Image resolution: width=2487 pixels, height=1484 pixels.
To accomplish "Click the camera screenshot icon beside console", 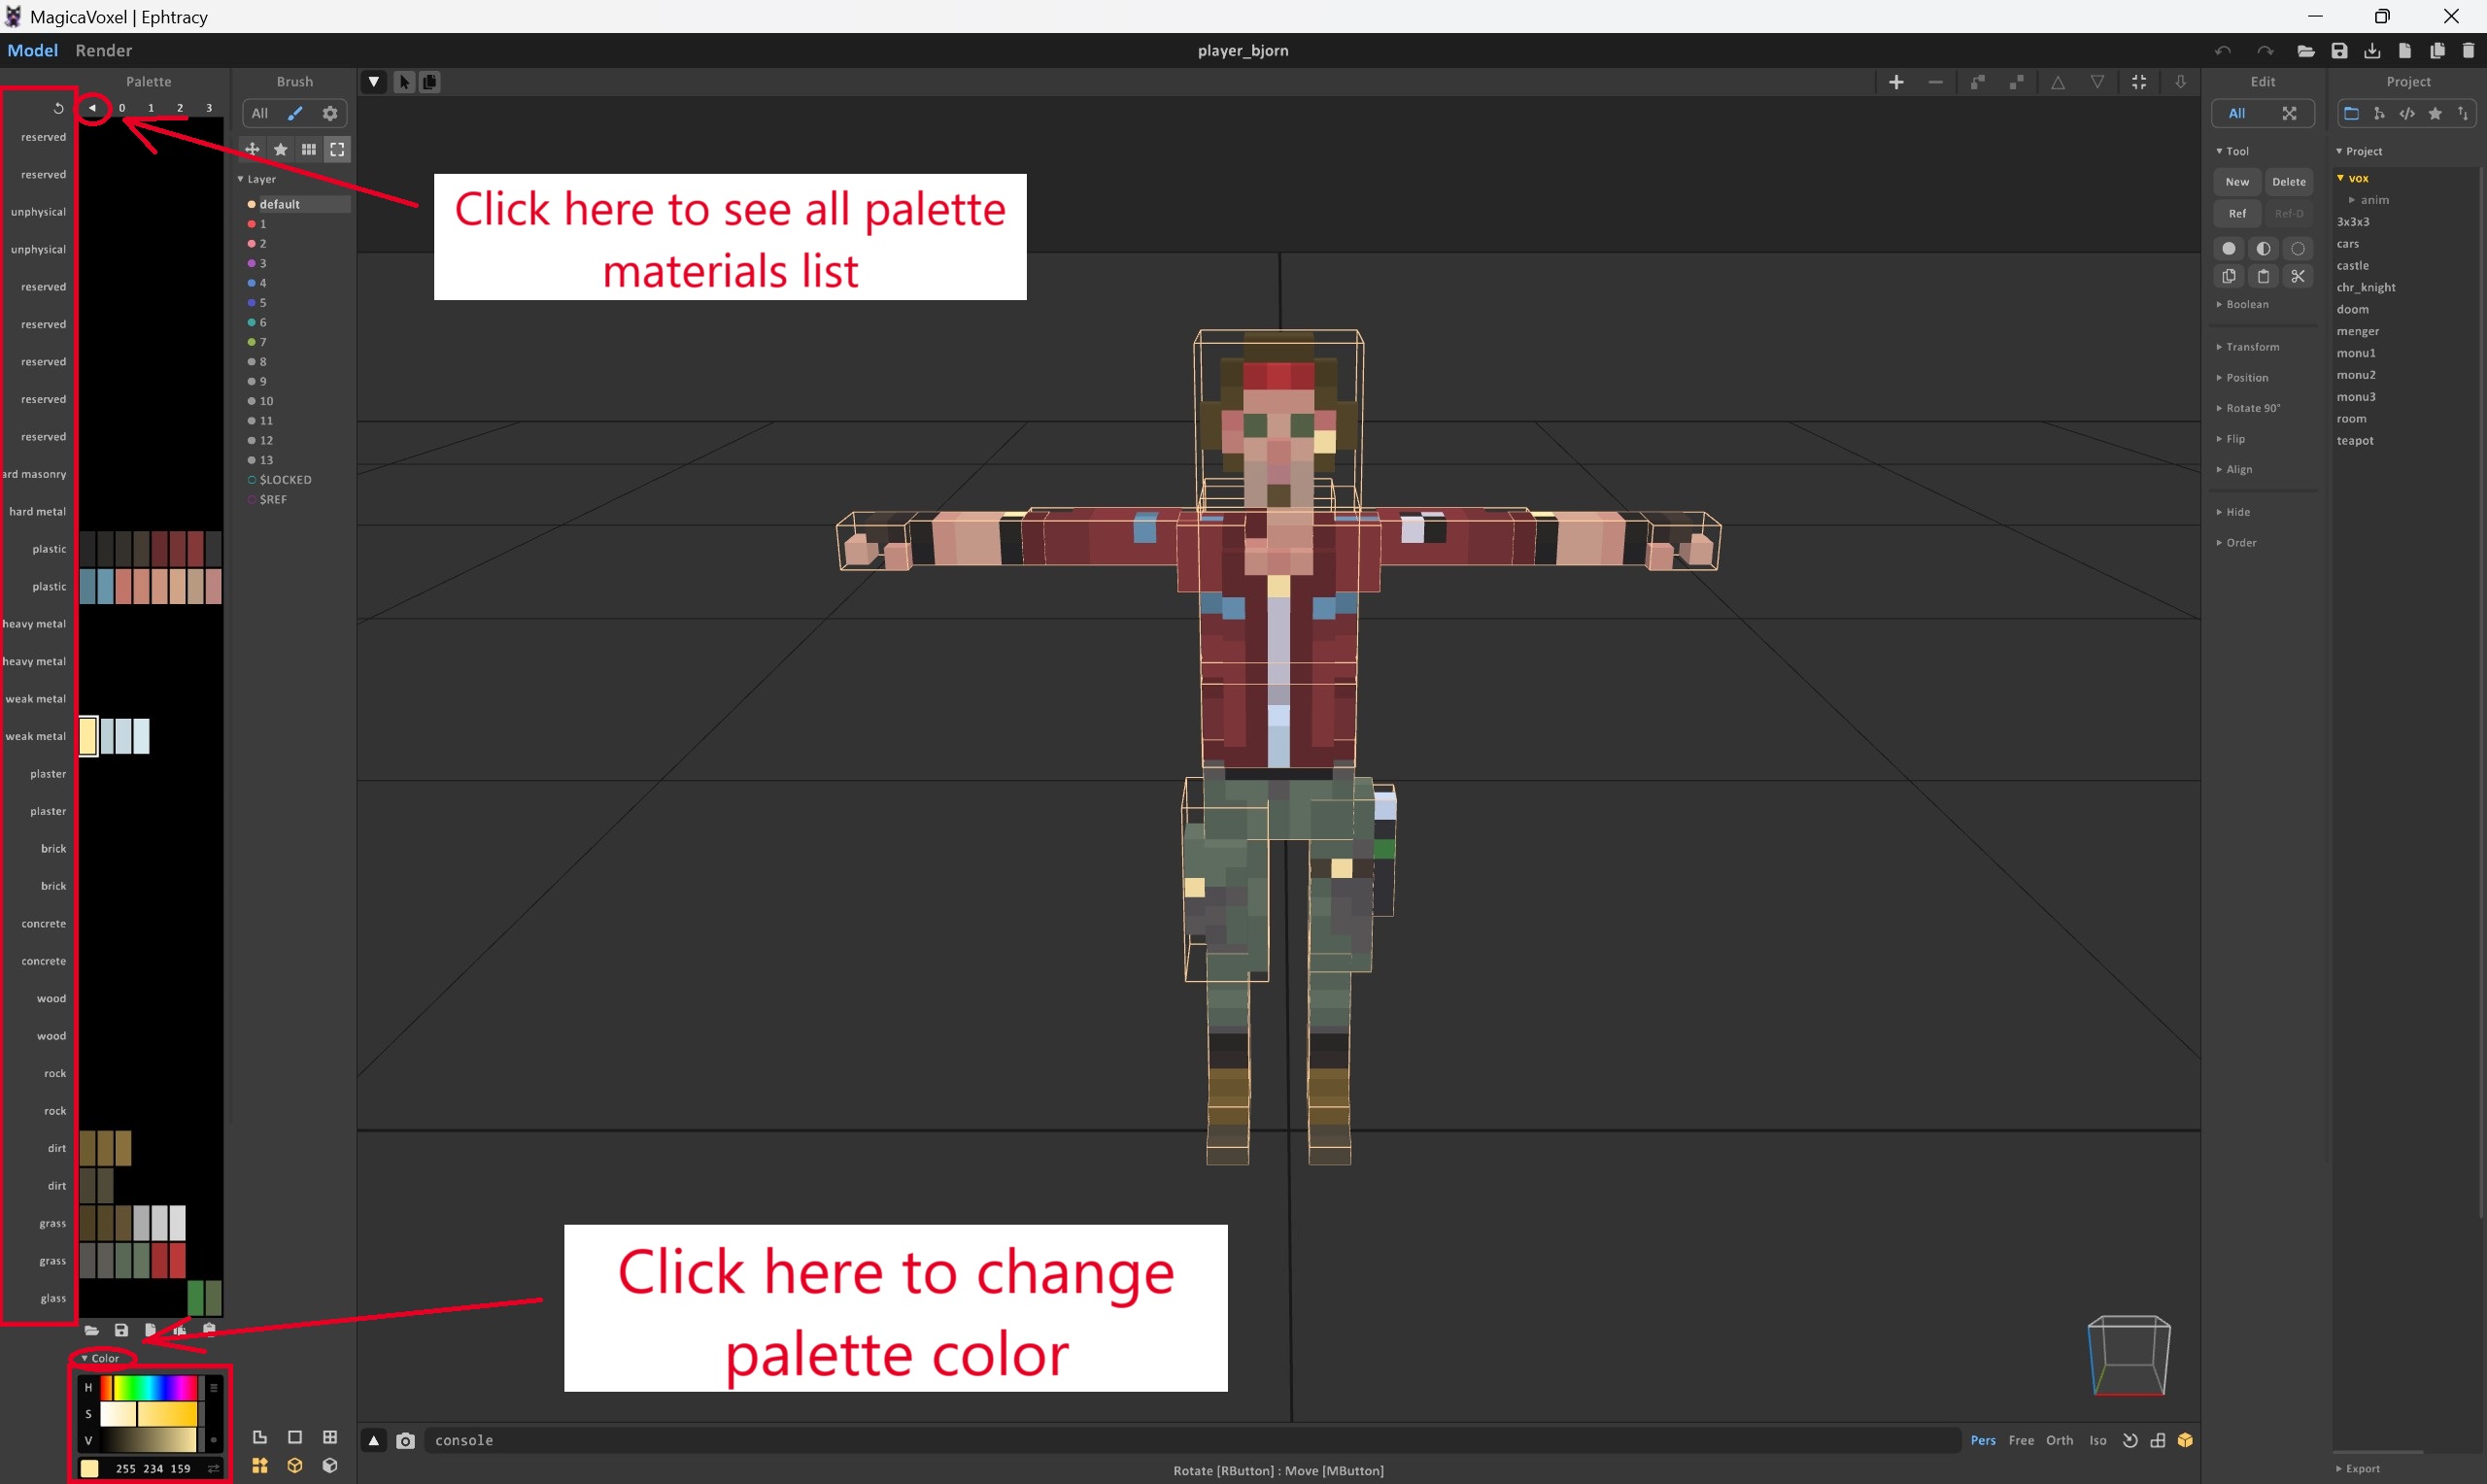I will click(405, 1441).
